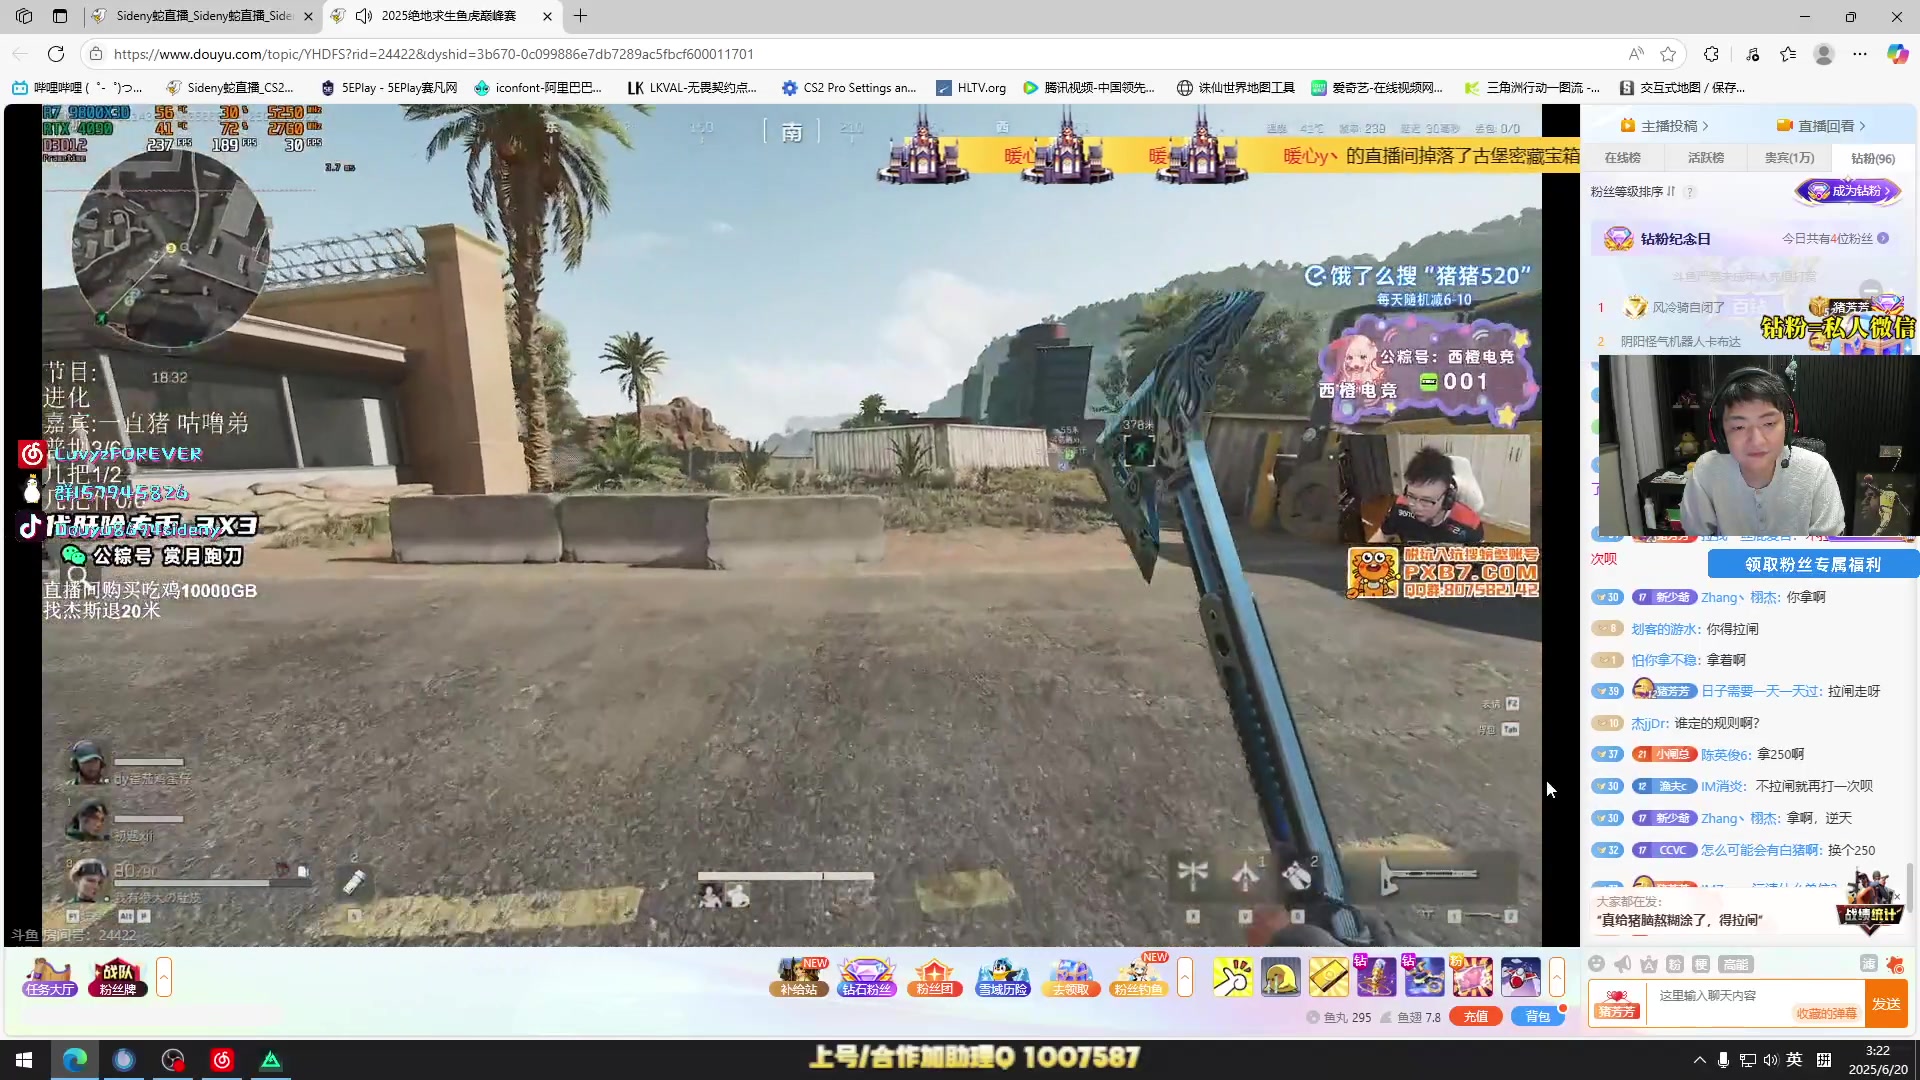Click the 粉 fan danmaku icon in chat toolbar
The width and height of the screenshot is (1920, 1080).
tap(1675, 964)
